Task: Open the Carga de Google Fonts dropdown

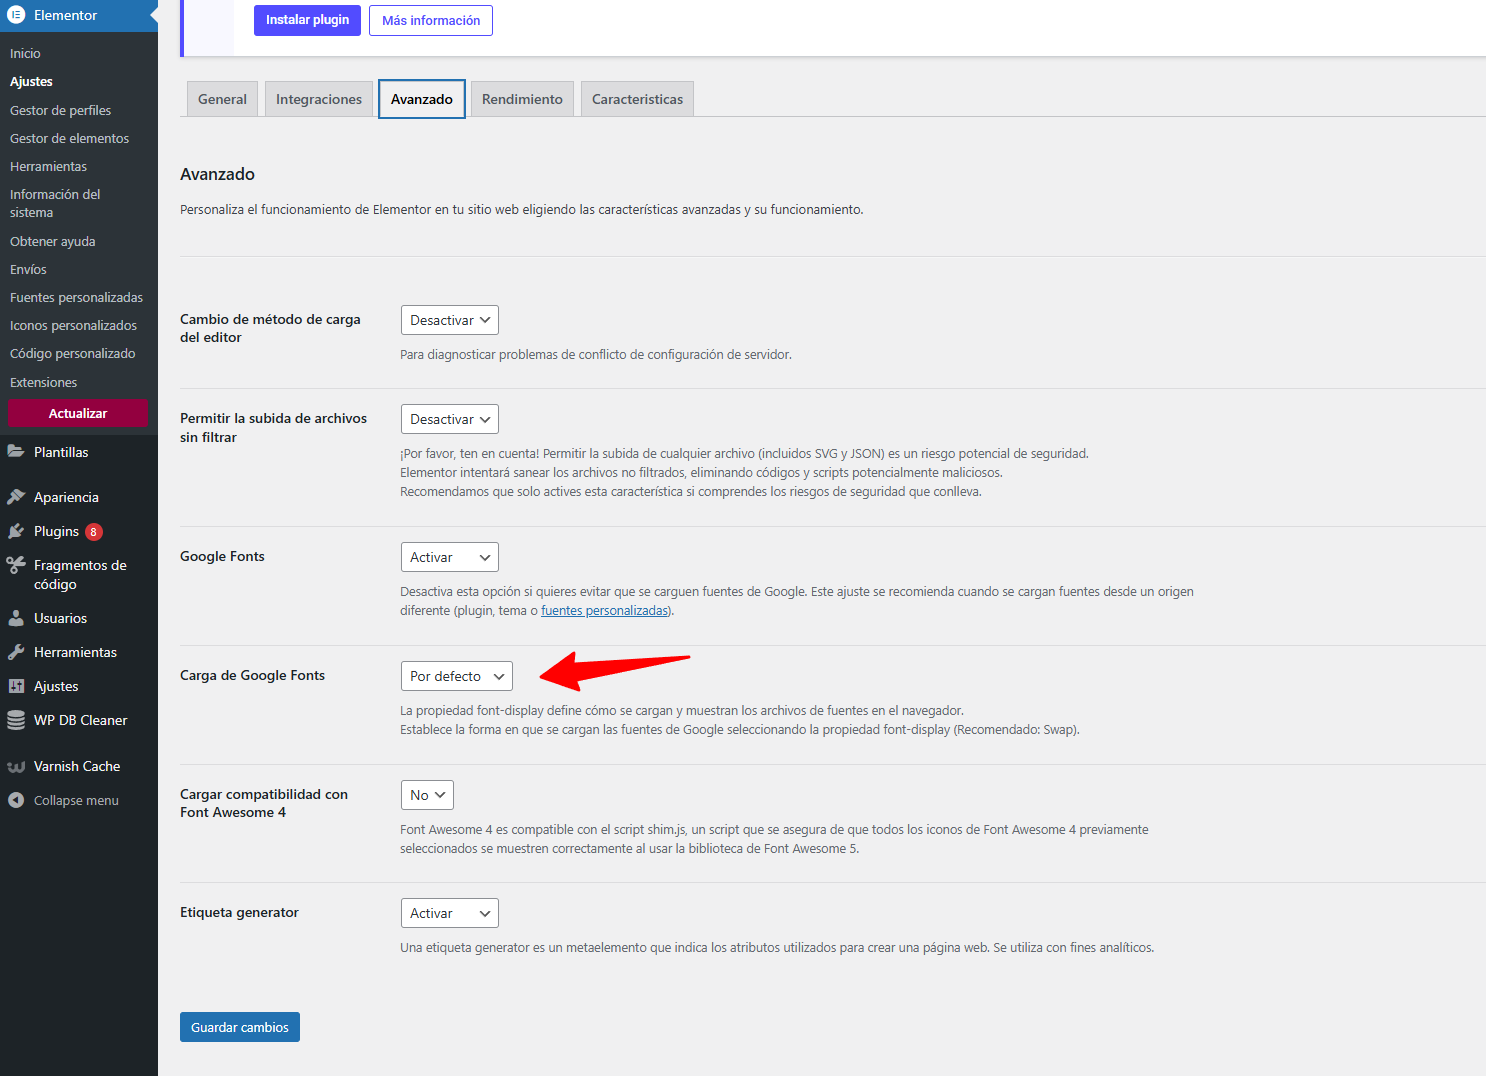Action: (456, 676)
